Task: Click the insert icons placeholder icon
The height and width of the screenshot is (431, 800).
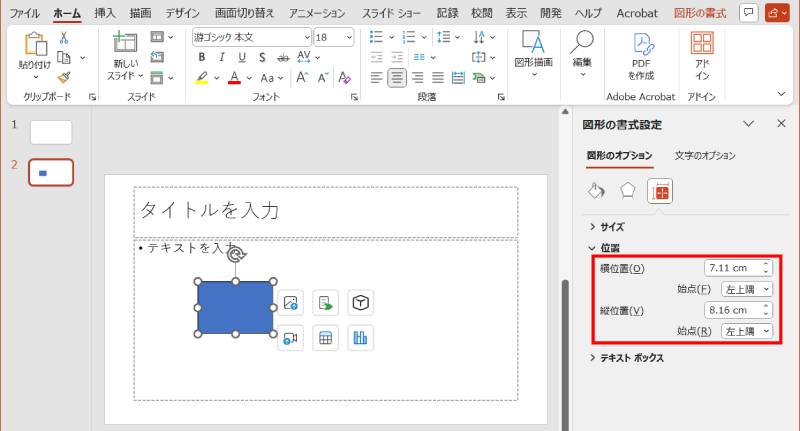Action: [325, 303]
